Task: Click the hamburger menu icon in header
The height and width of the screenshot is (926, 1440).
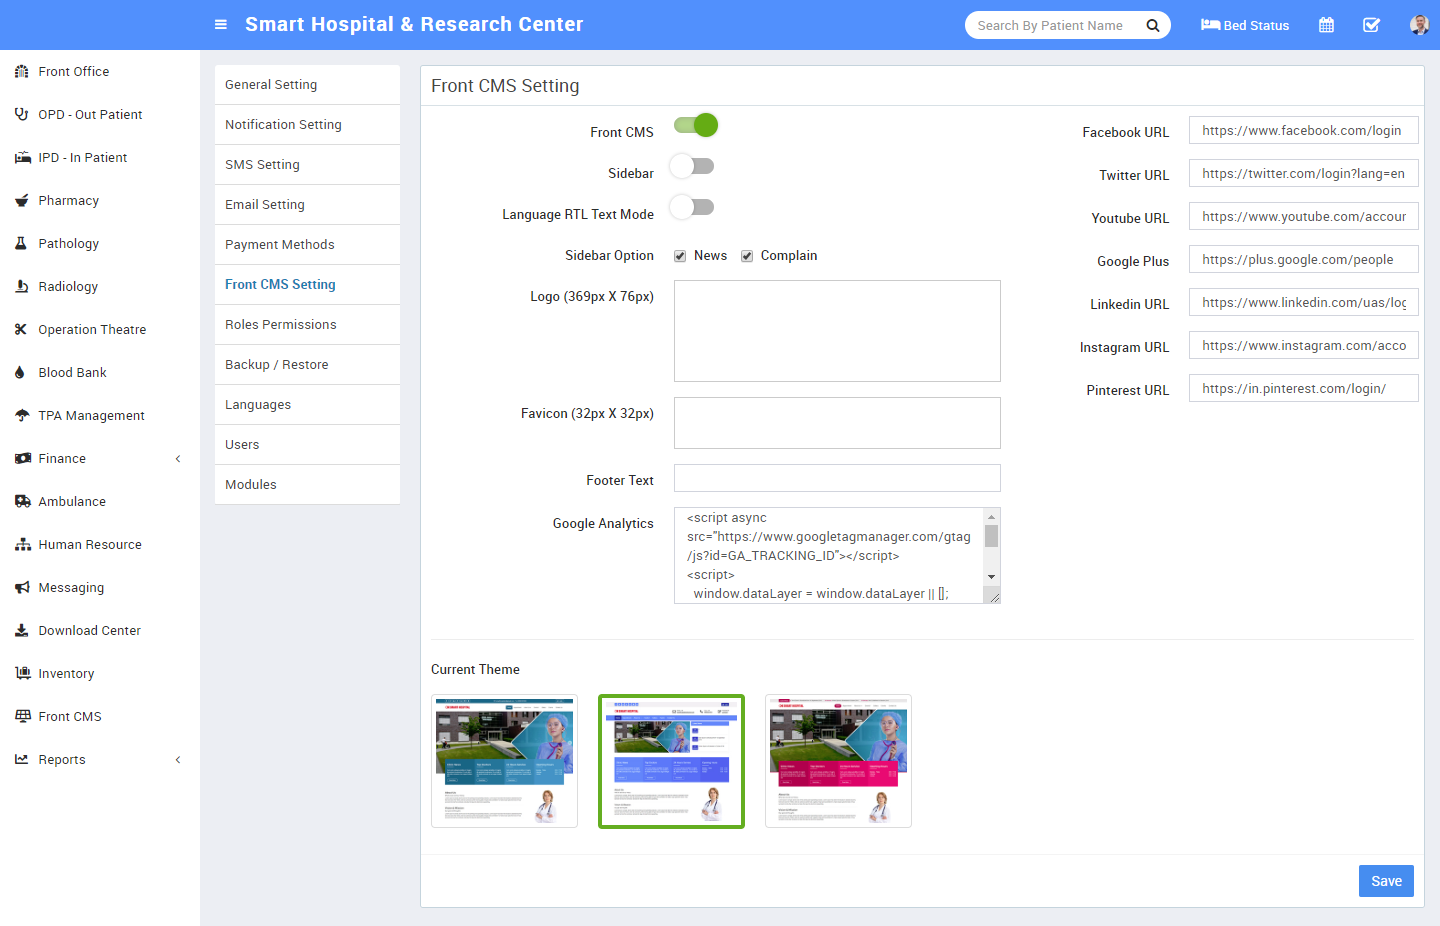Action: [x=221, y=25]
